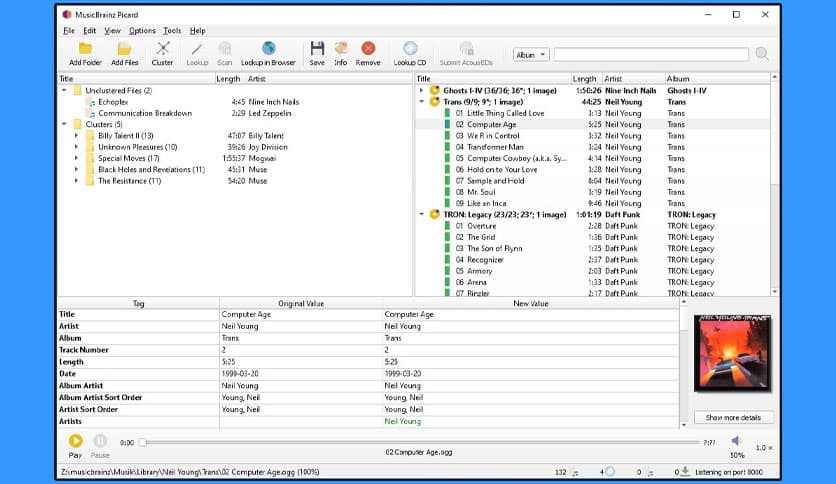Open the Album search type dropdown

[x=531, y=54]
